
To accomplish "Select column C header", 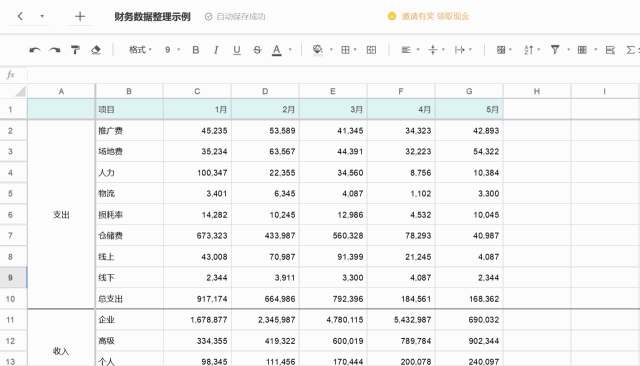I will [197, 91].
